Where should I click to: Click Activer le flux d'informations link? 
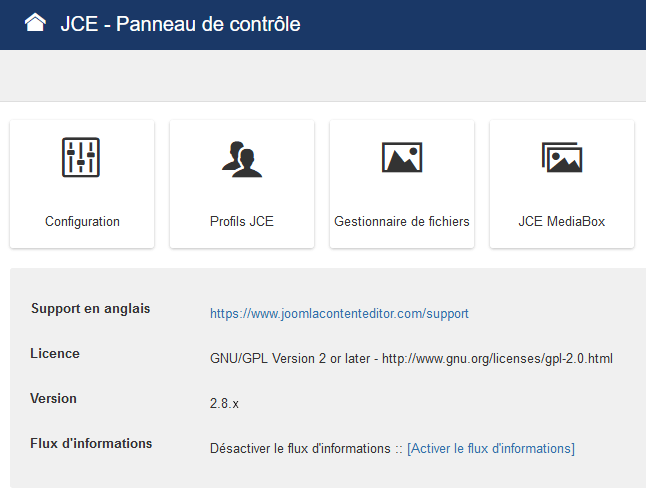pos(491,448)
